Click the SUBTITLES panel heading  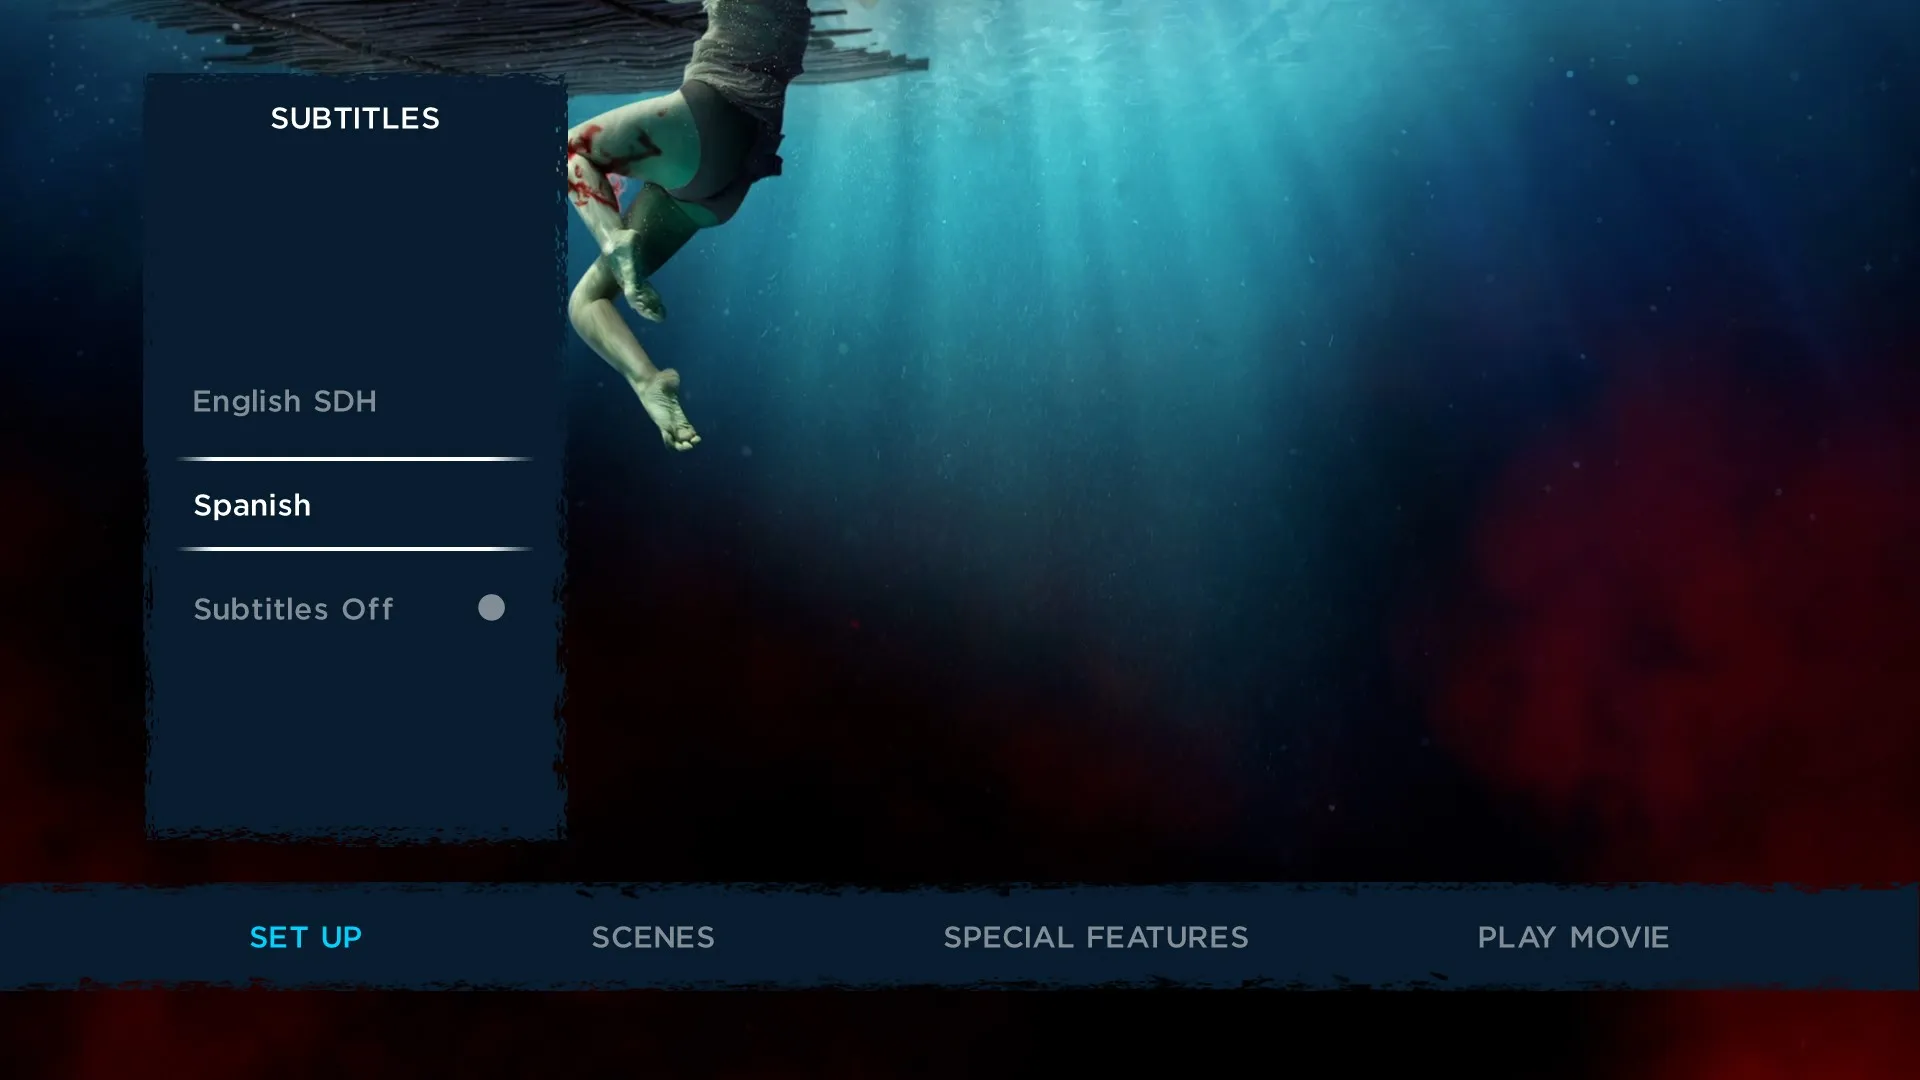354,118
